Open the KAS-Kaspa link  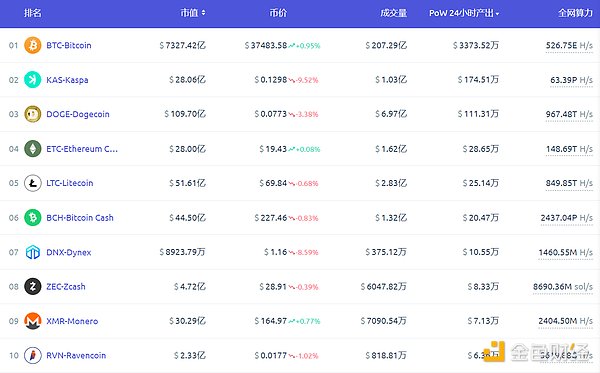pos(67,80)
